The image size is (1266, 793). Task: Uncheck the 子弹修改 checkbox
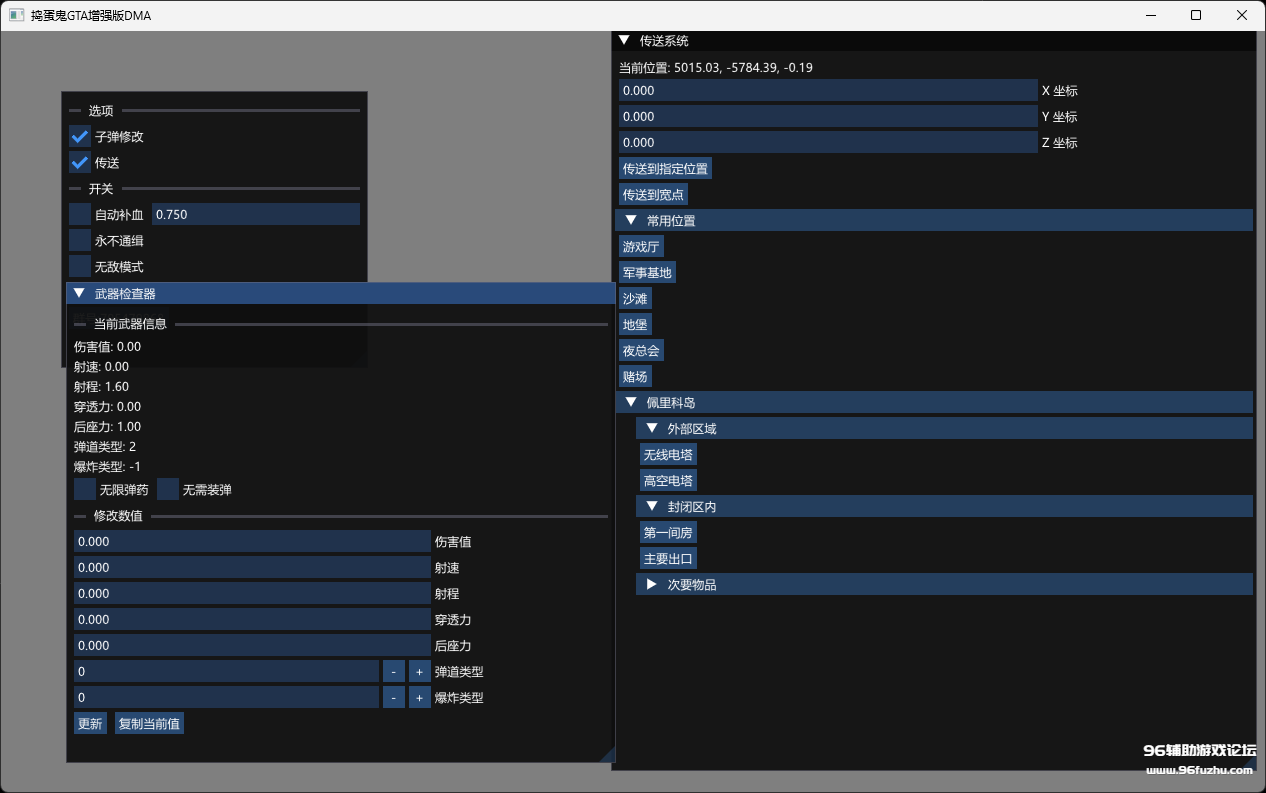coord(80,136)
